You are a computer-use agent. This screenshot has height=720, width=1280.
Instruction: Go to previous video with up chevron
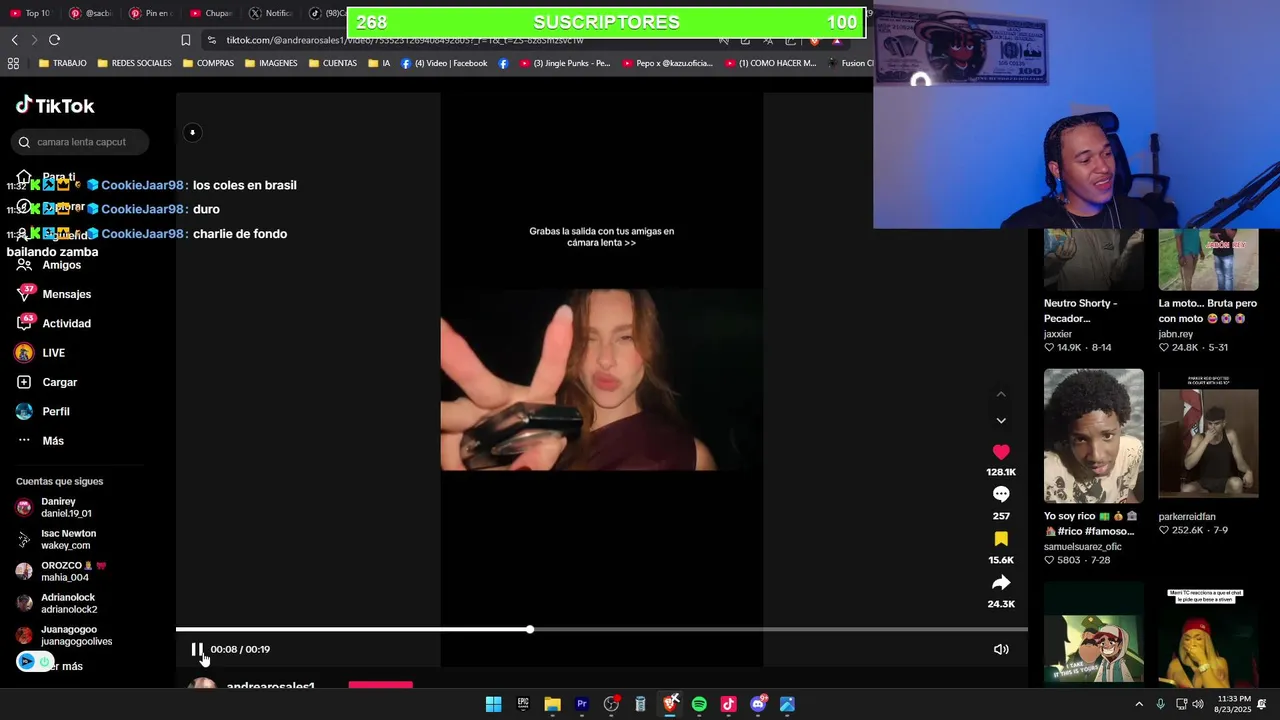[x=1001, y=394]
